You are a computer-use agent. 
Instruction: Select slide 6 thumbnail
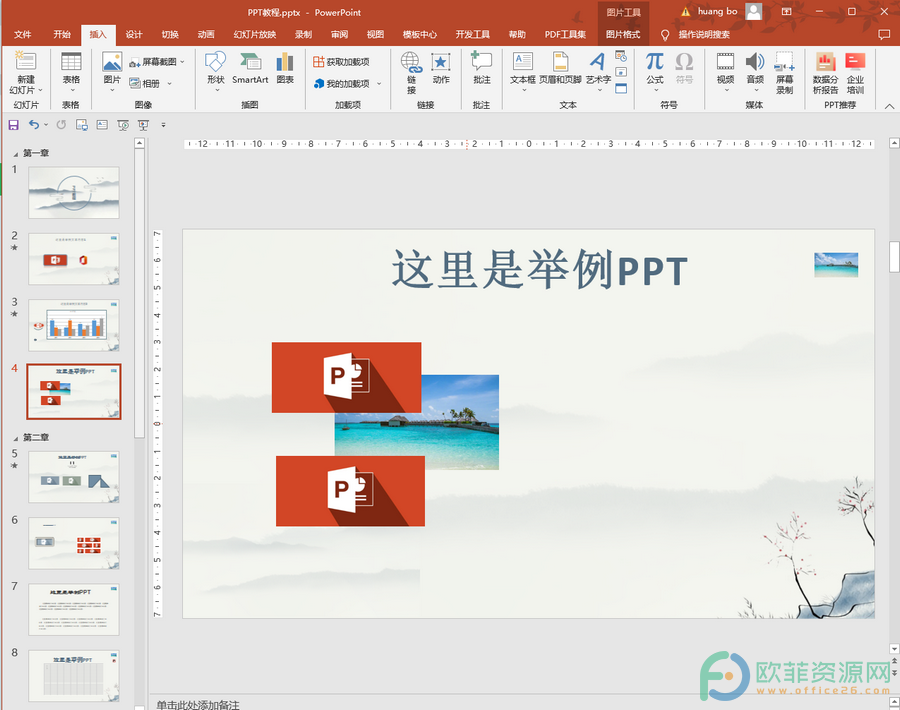point(74,543)
